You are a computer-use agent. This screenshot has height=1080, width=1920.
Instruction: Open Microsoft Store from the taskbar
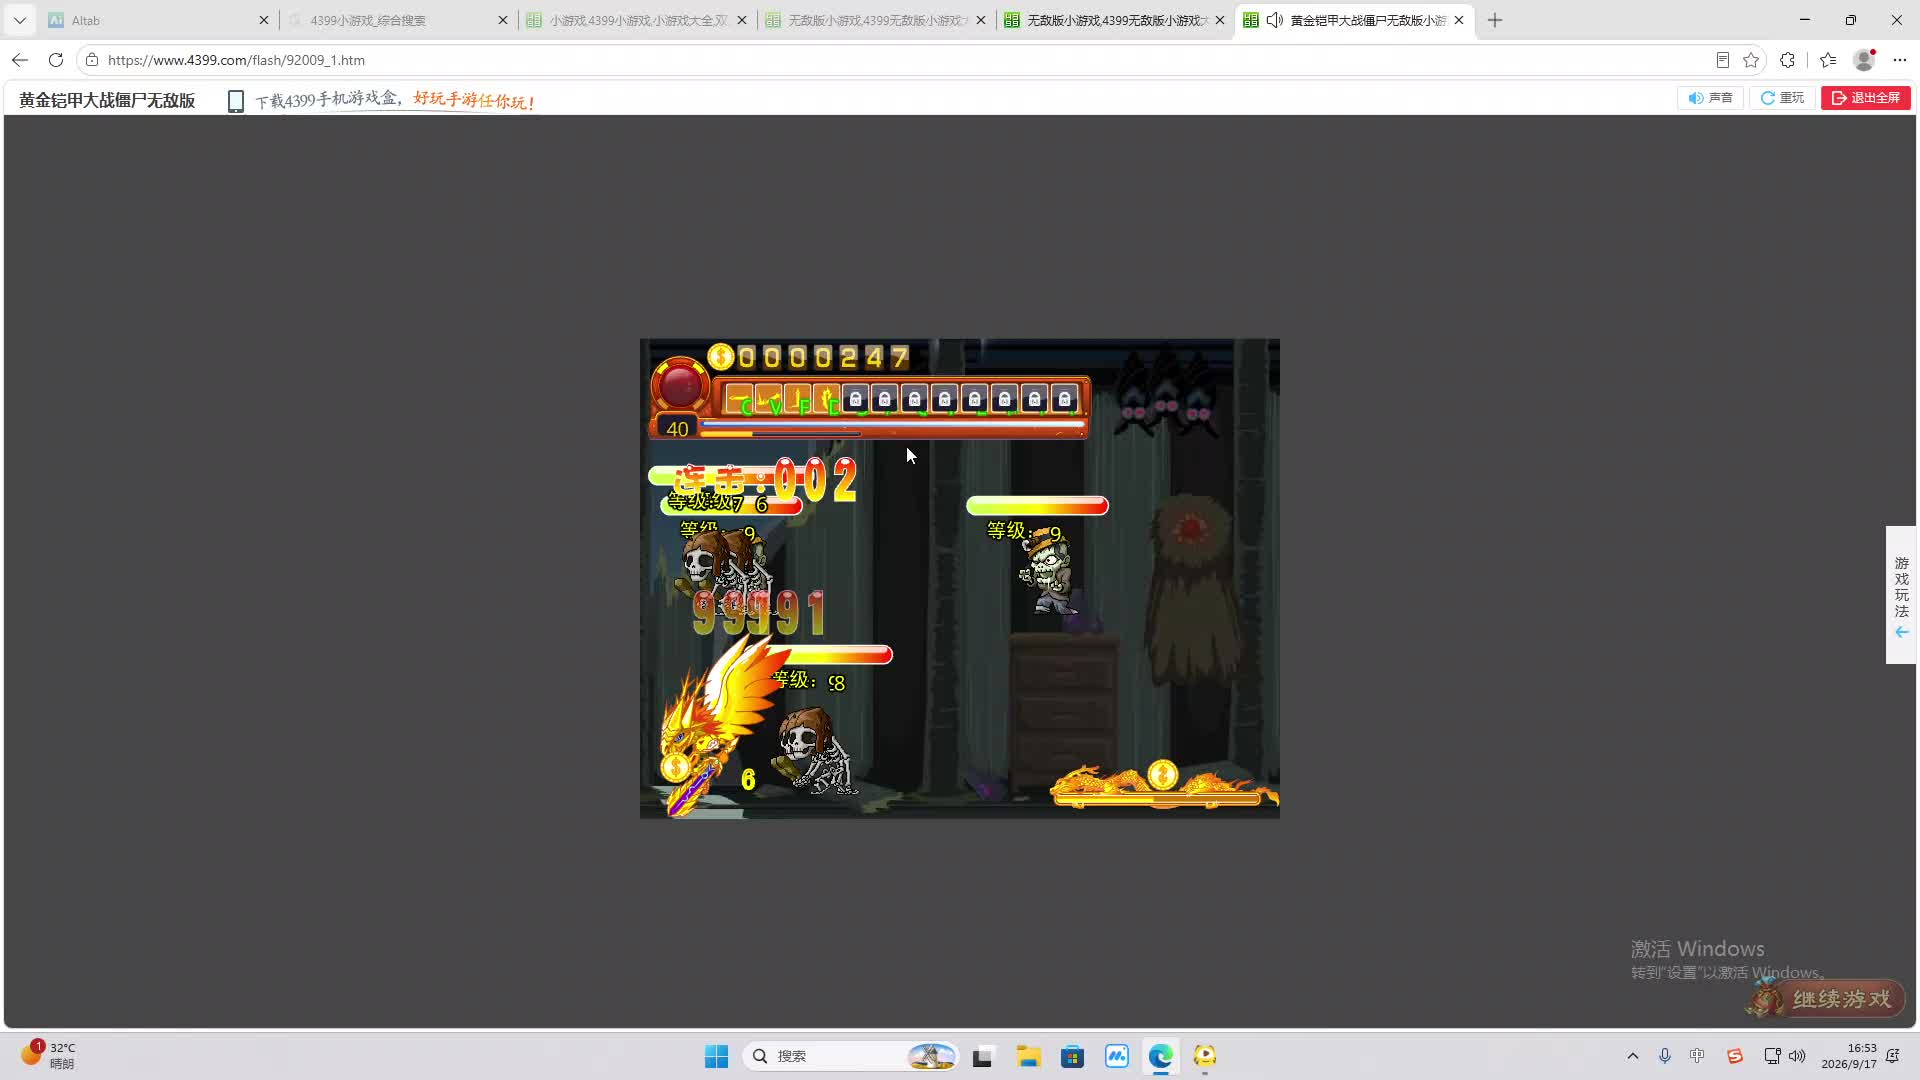pyautogui.click(x=1073, y=1056)
